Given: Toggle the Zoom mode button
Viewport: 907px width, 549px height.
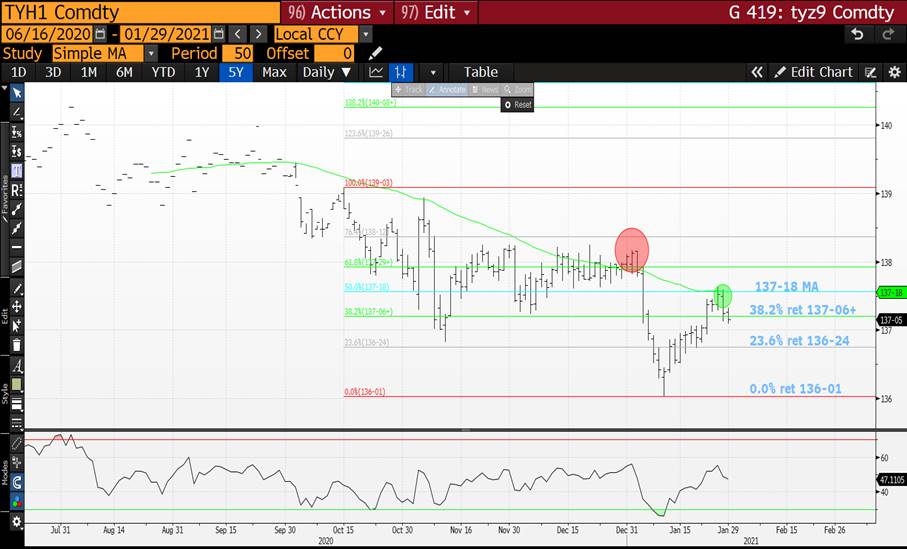Looking at the screenshot, I should (x=517, y=90).
